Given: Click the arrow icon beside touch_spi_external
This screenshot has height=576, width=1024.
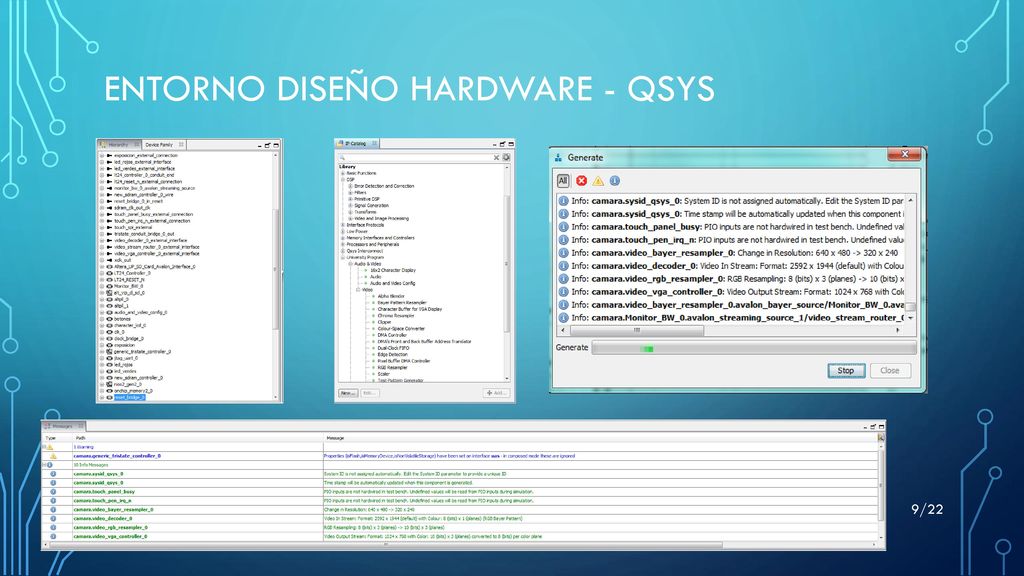Looking at the screenshot, I should 110,227.
